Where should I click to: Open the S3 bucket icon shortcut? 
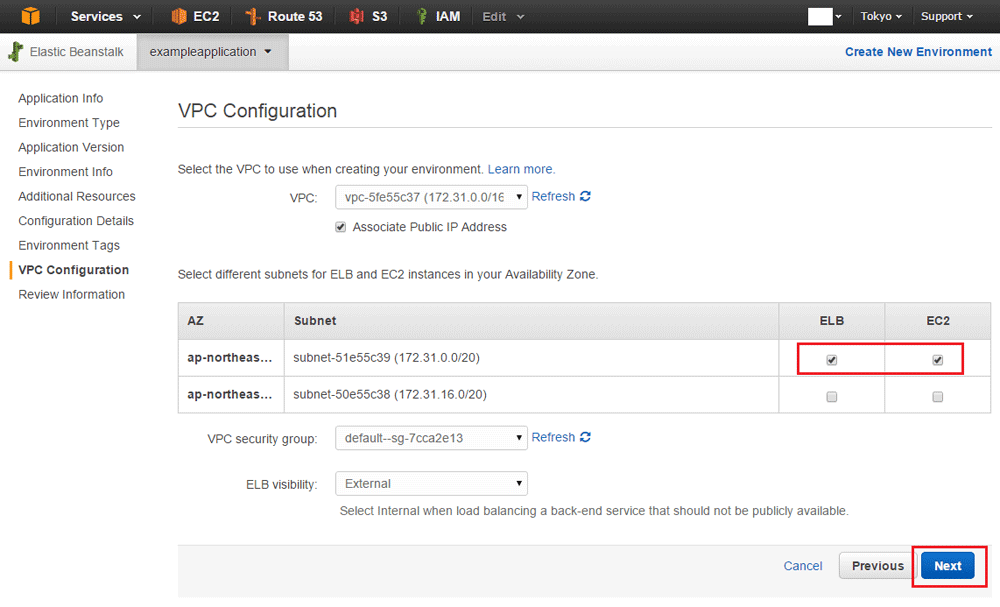coord(357,16)
